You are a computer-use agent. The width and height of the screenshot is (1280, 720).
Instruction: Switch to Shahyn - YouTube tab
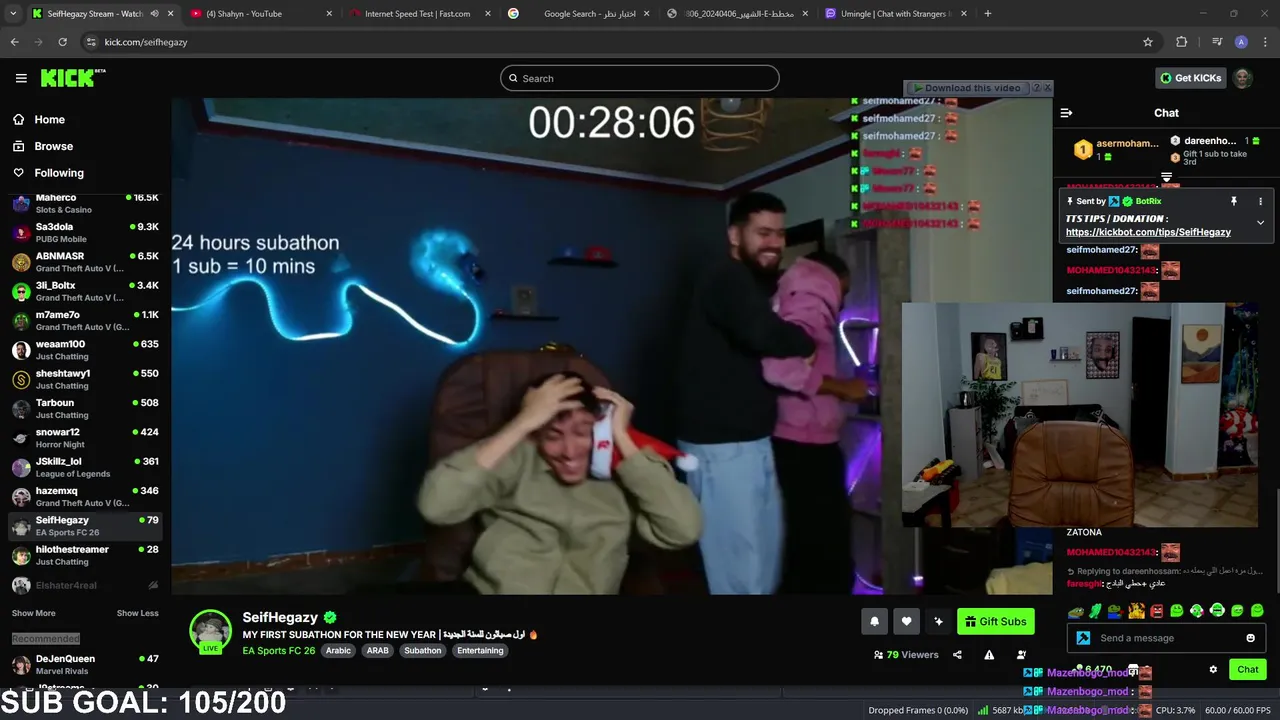[261, 14]
